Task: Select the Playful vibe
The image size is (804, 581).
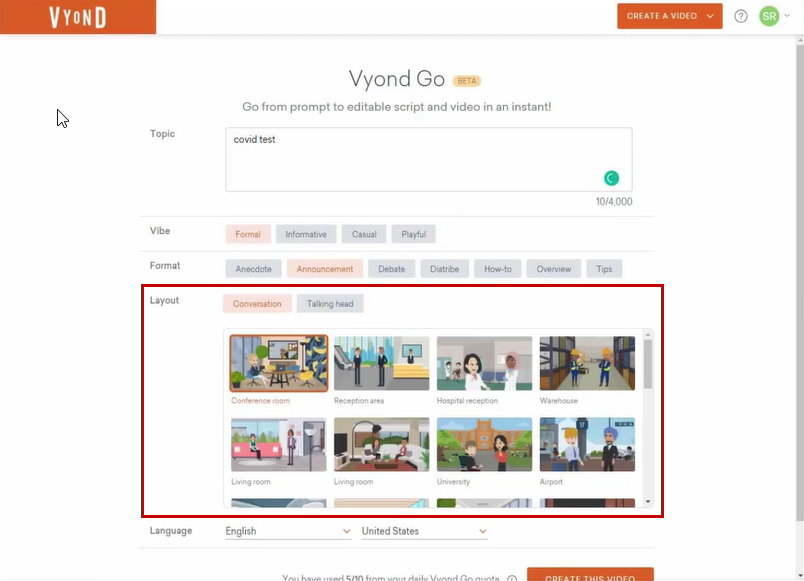Action: 414,234
